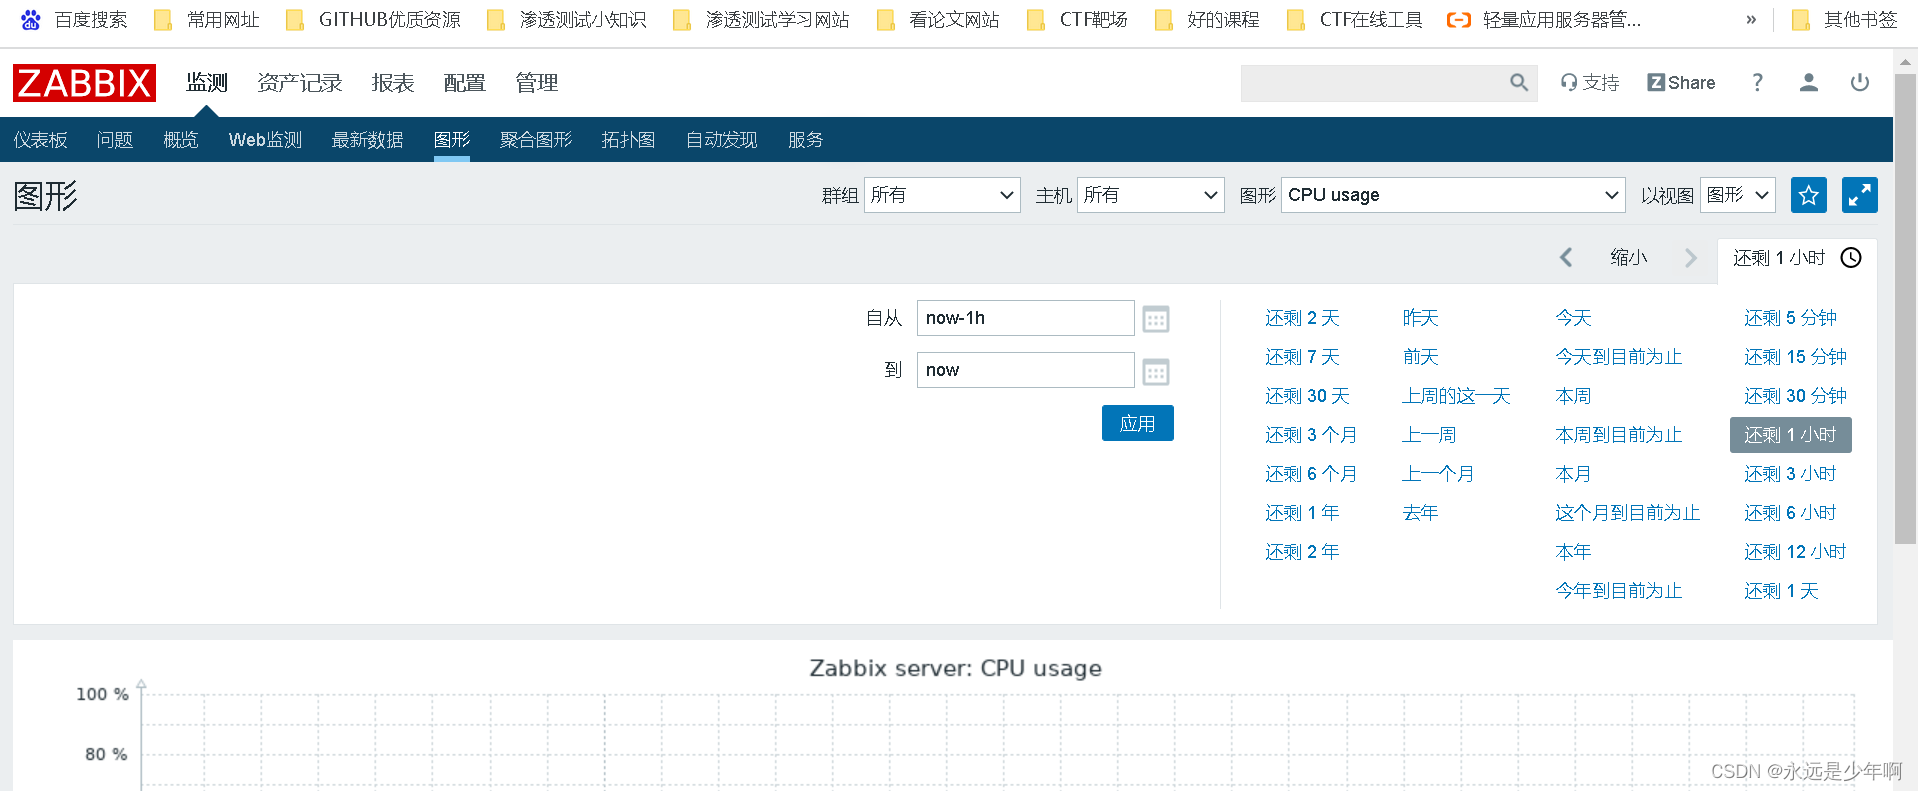This screenshot has width=1918, height=791.
Task: Open the 配置 main menu
Action: tap(465, 83)
